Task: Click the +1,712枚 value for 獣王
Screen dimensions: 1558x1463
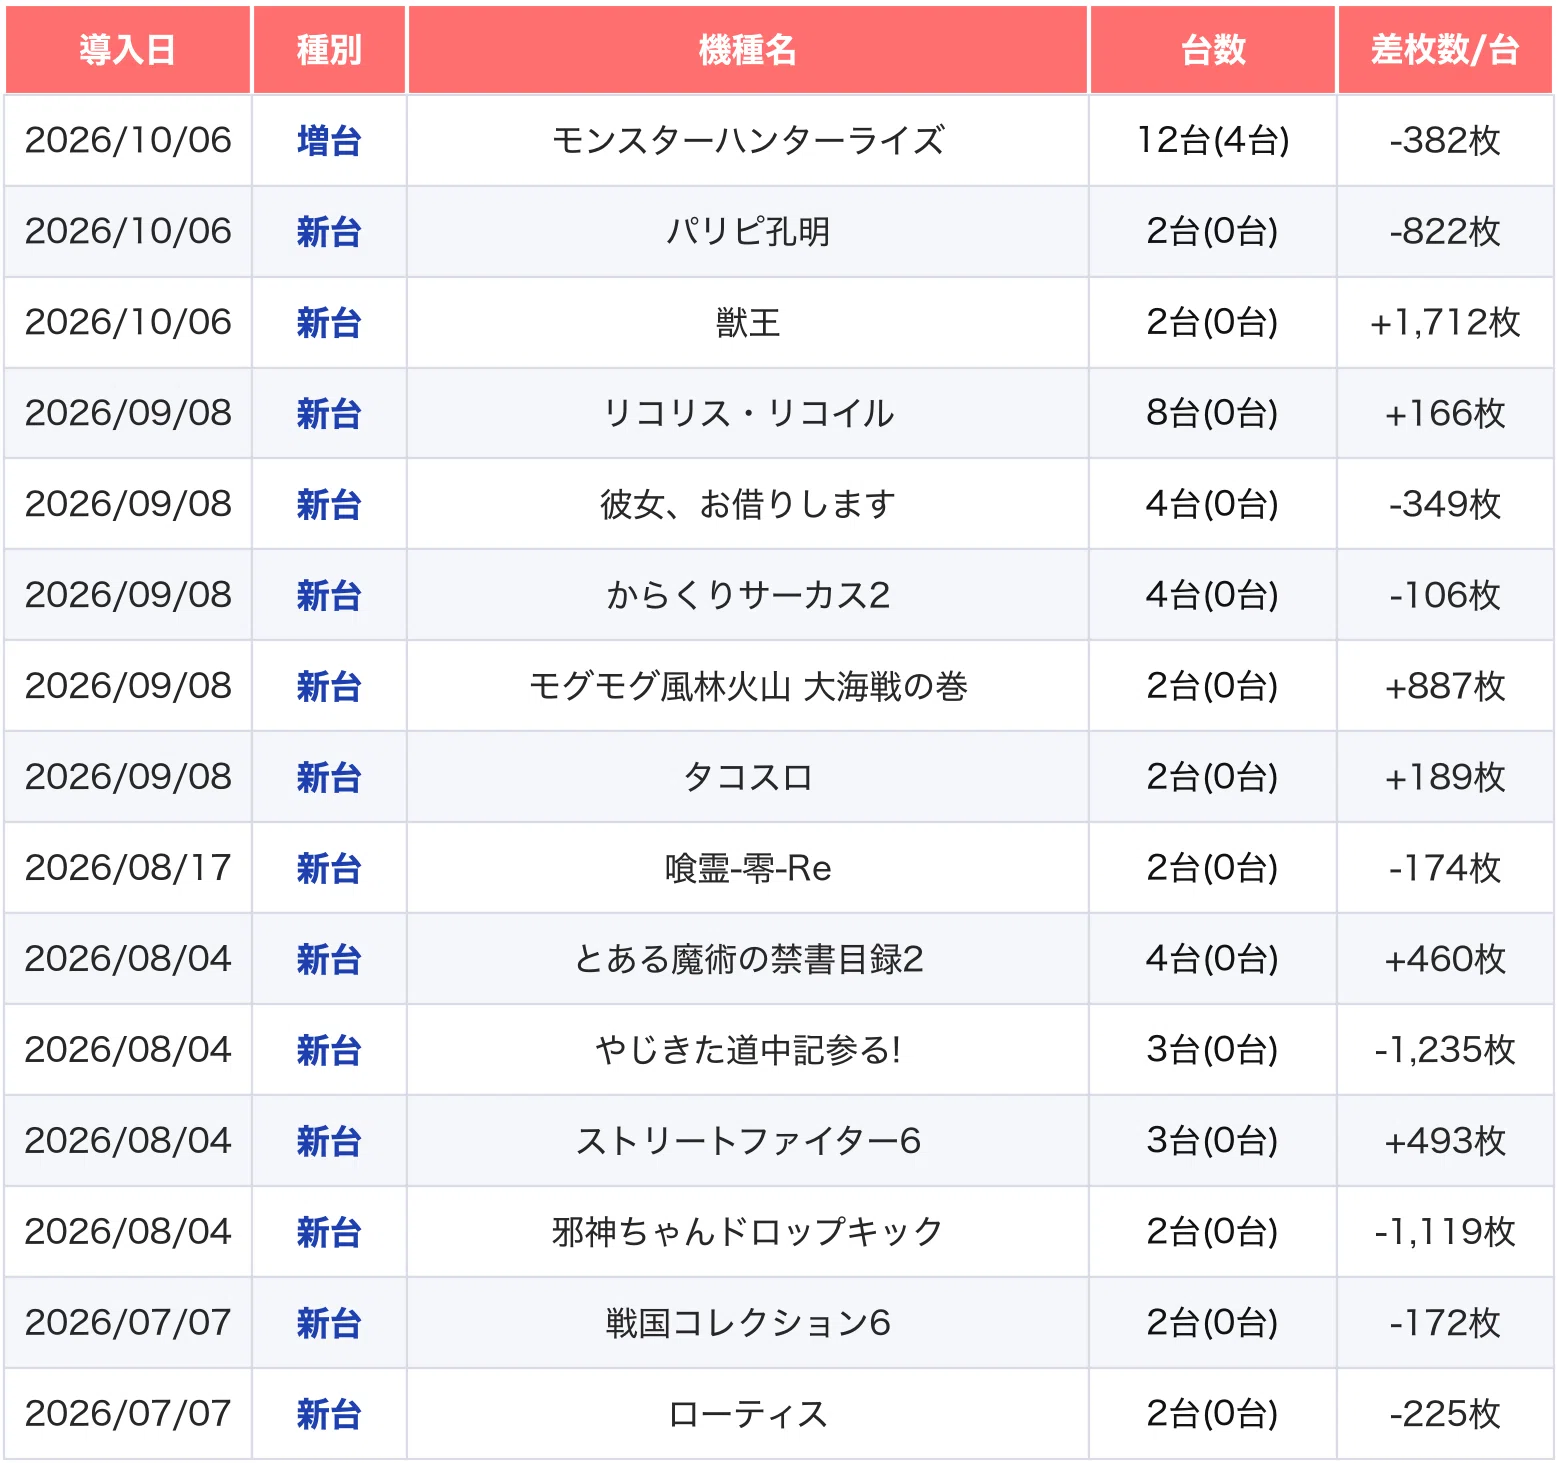Action: coord(1445,323)
